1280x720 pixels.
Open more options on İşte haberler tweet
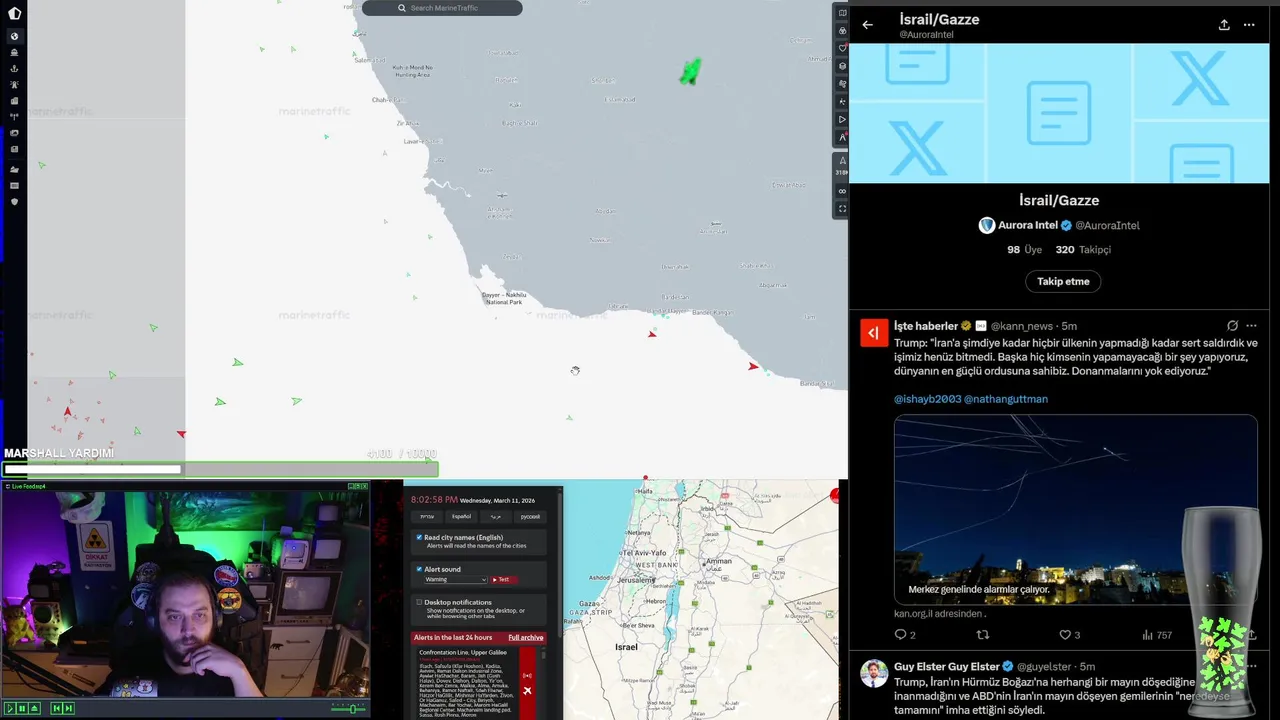1251,326
